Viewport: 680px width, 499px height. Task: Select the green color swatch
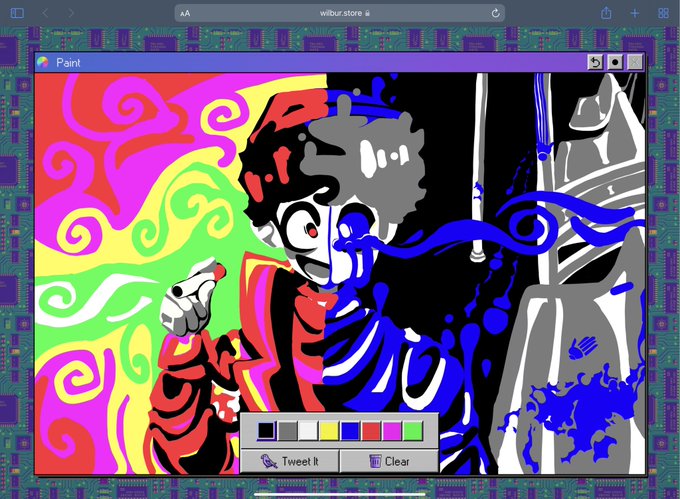[413, 431]
